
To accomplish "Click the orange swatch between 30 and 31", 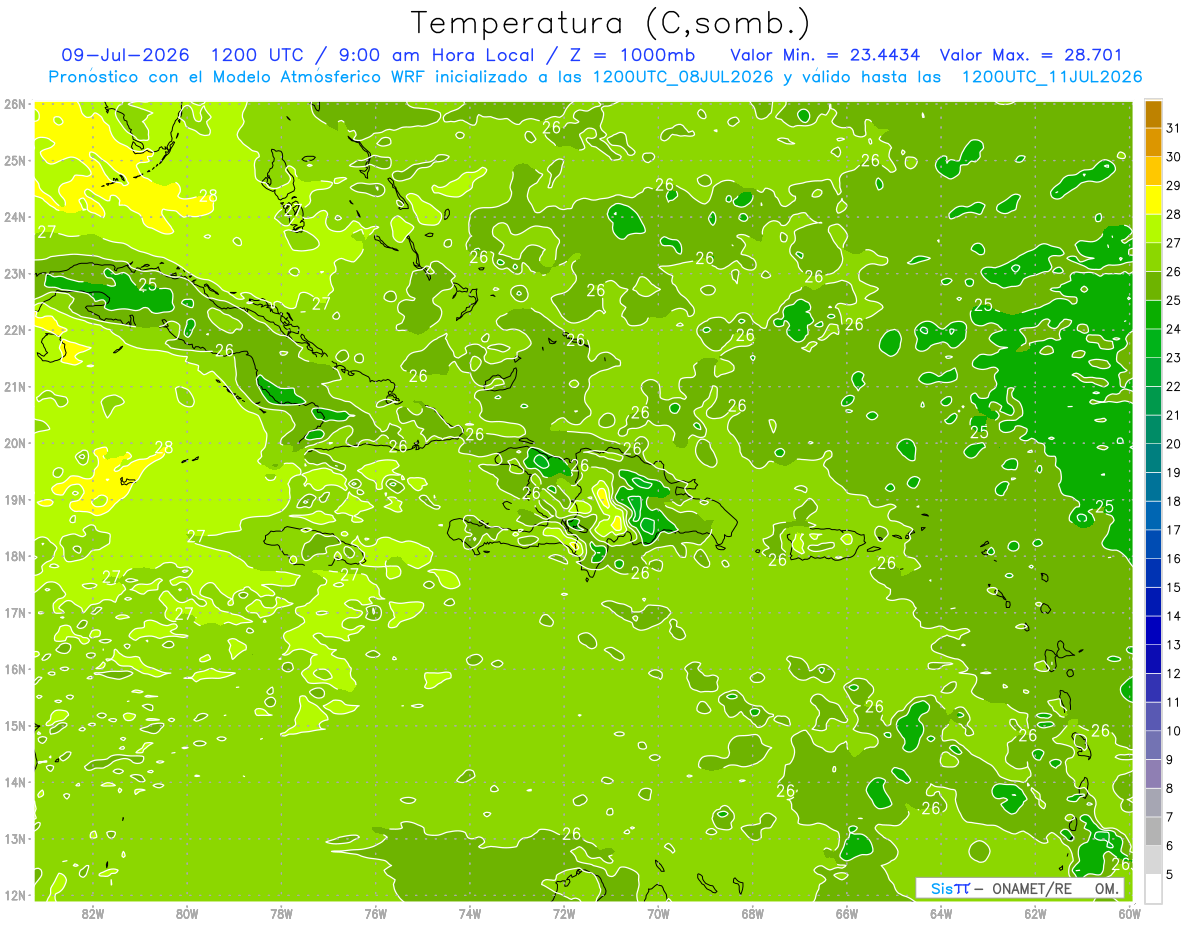I will coord(1153,143).
